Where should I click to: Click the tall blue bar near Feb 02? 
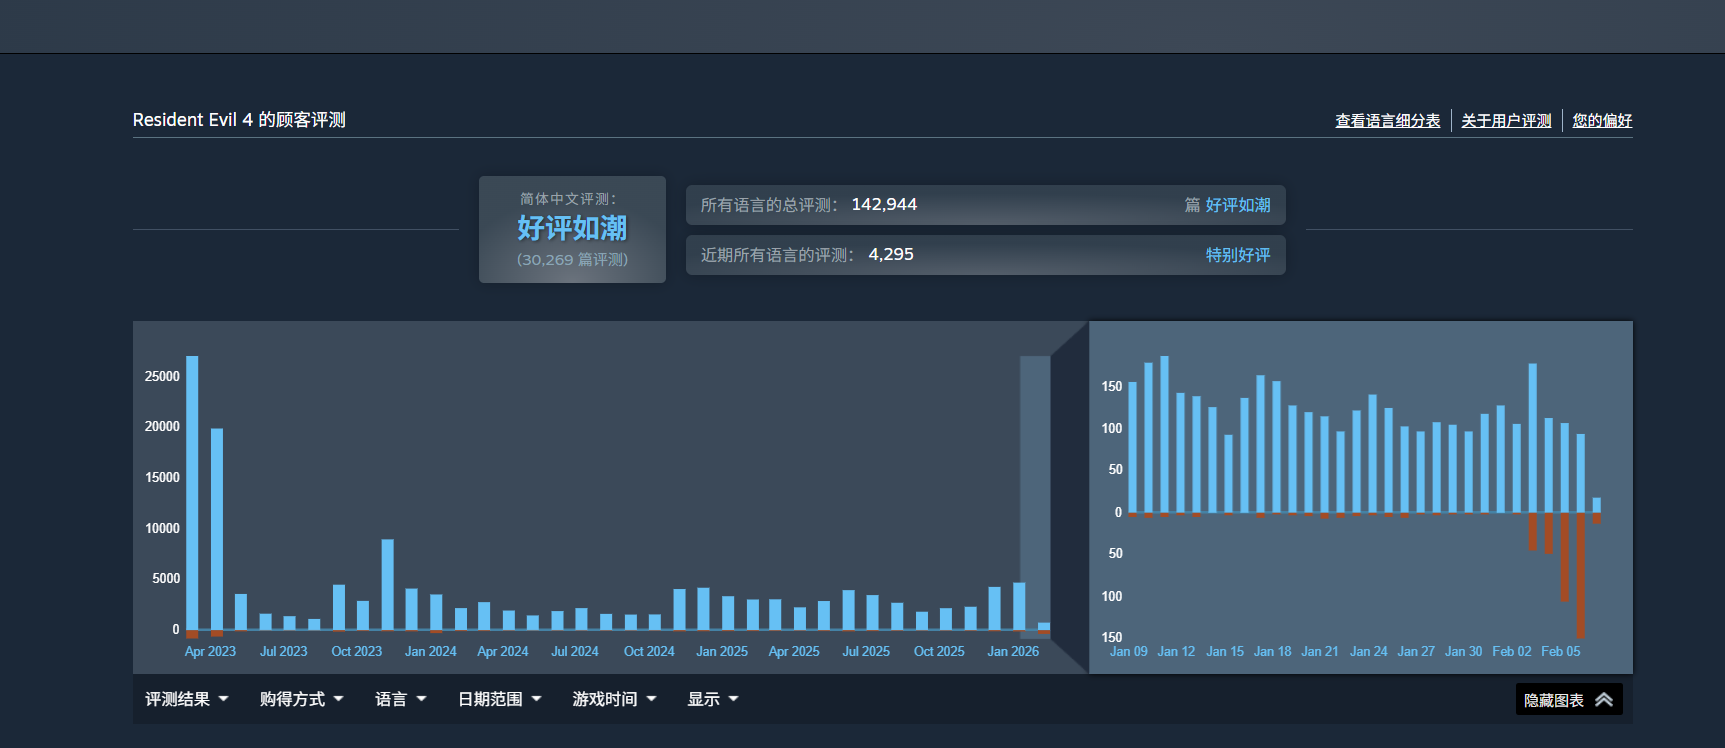(x=1532, y=438)
